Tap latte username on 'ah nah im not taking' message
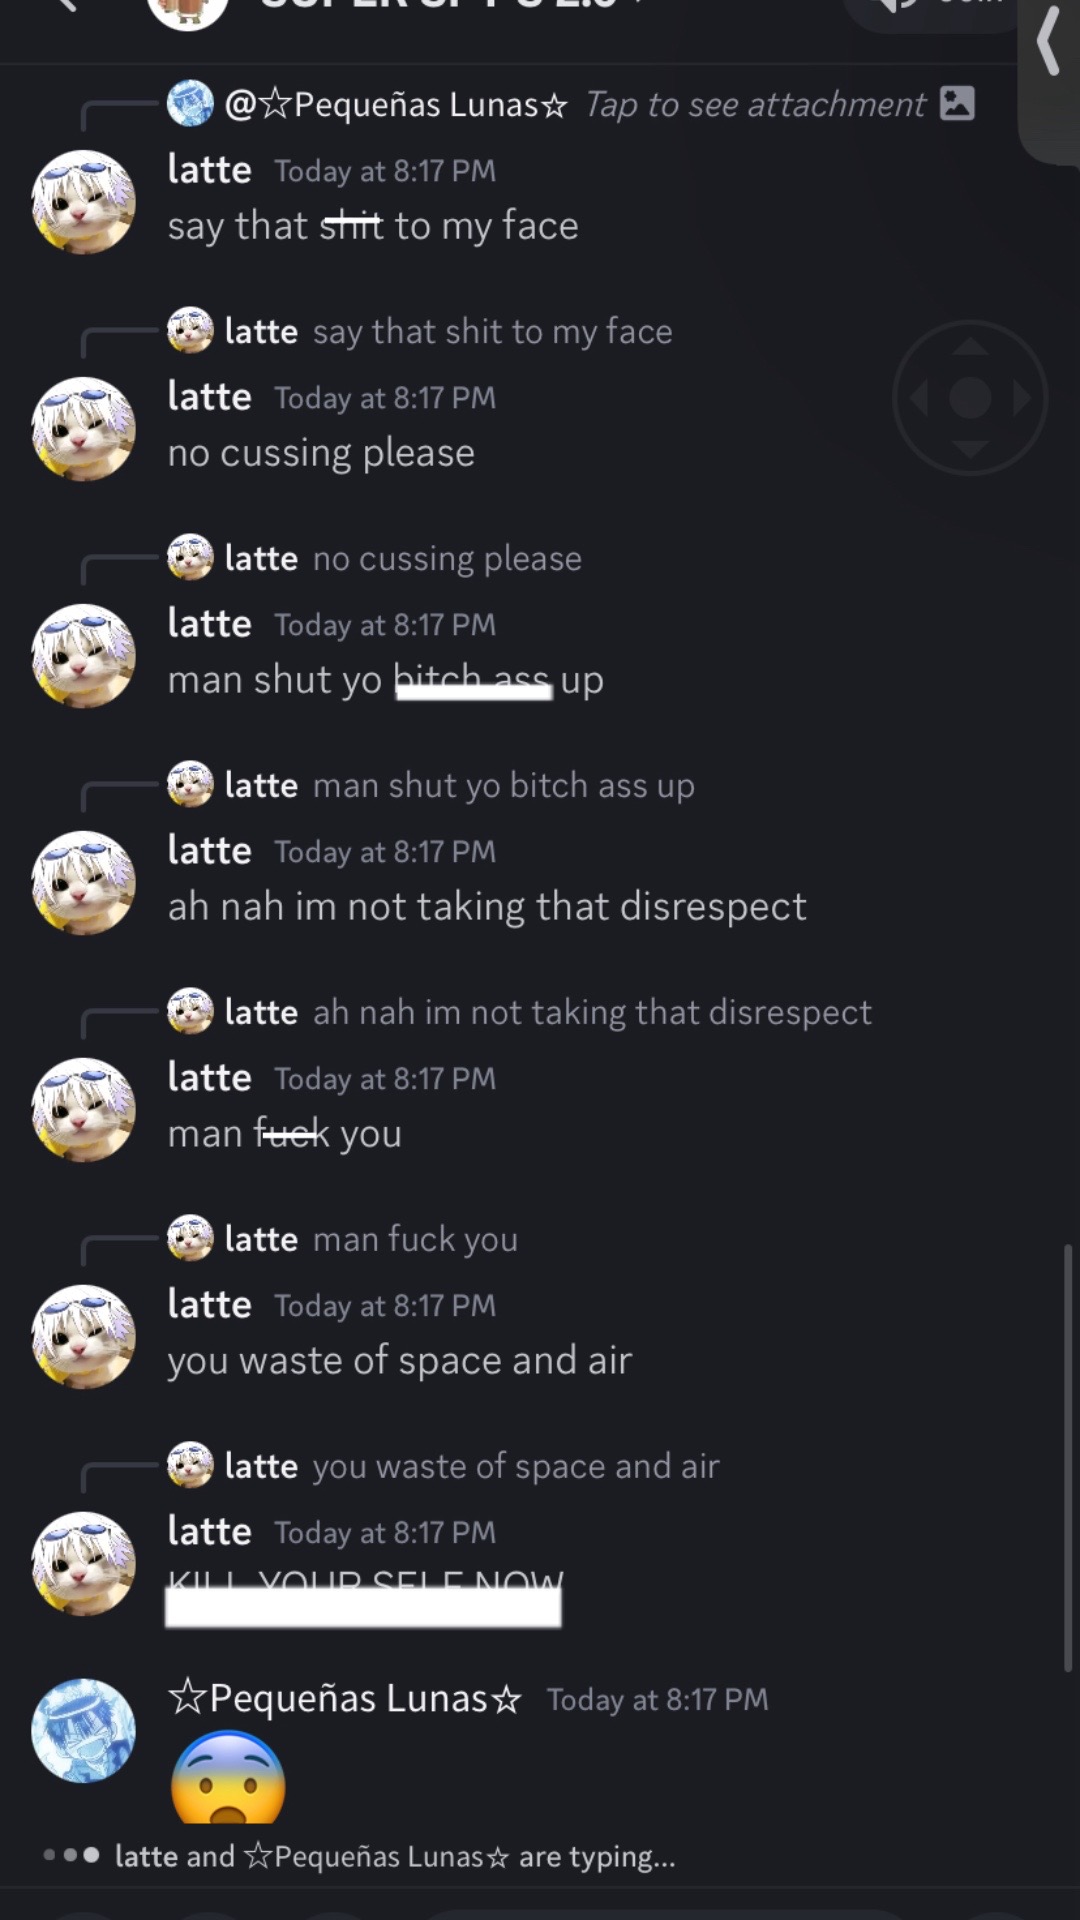 click(209, 850)
